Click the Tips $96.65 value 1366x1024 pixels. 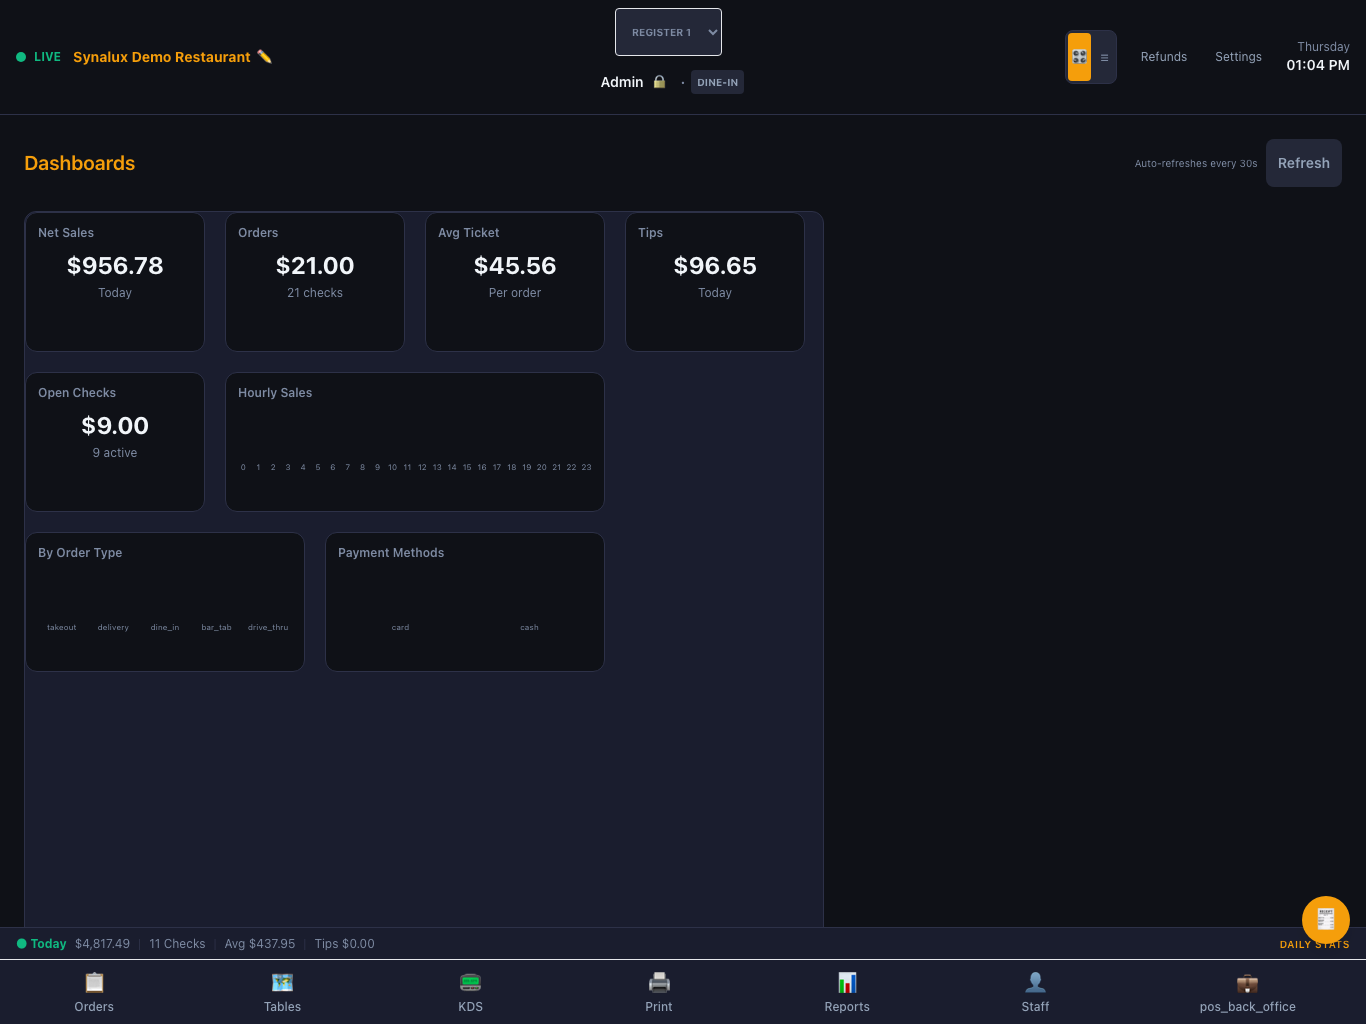point(715,266)
